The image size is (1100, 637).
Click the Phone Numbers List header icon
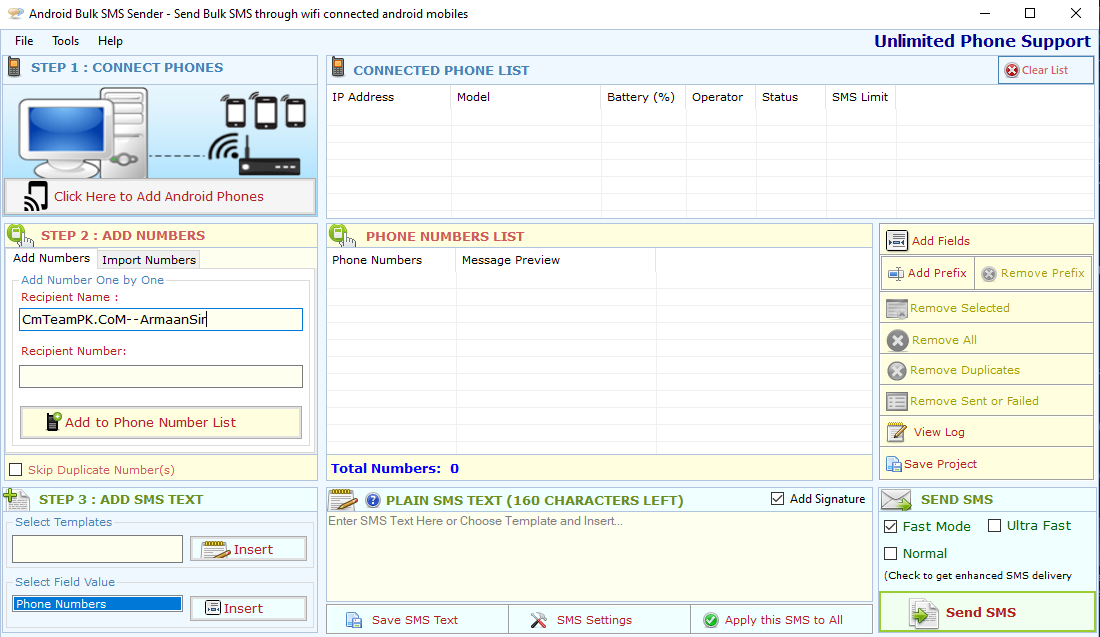[342, 236]
